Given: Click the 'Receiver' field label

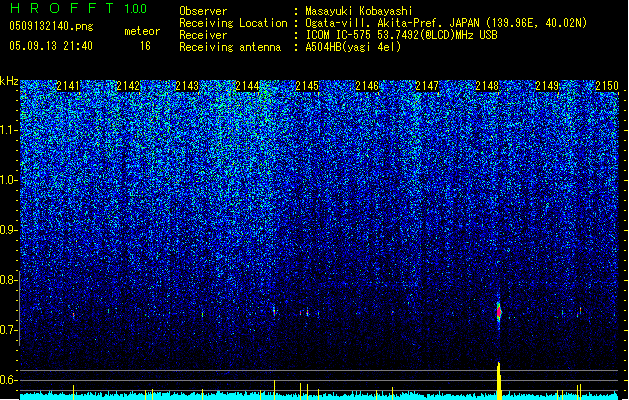Looking at the screenshot, I should click(x=203, y=35).
